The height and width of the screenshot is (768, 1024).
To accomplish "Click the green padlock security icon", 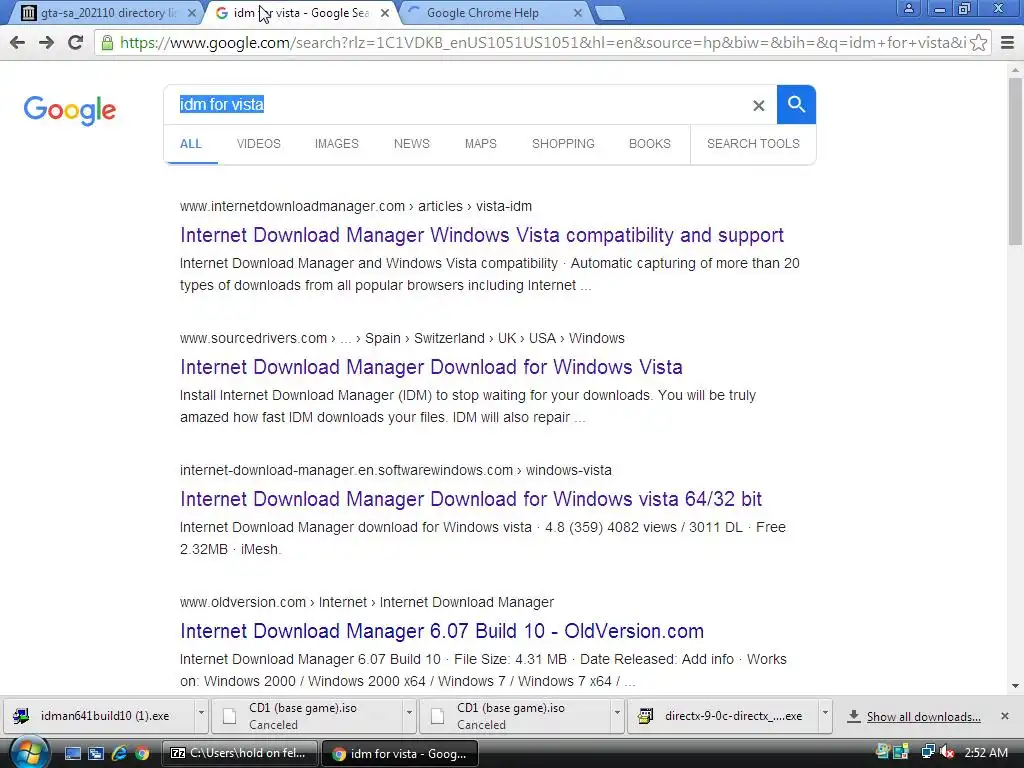I will (107, 42).
